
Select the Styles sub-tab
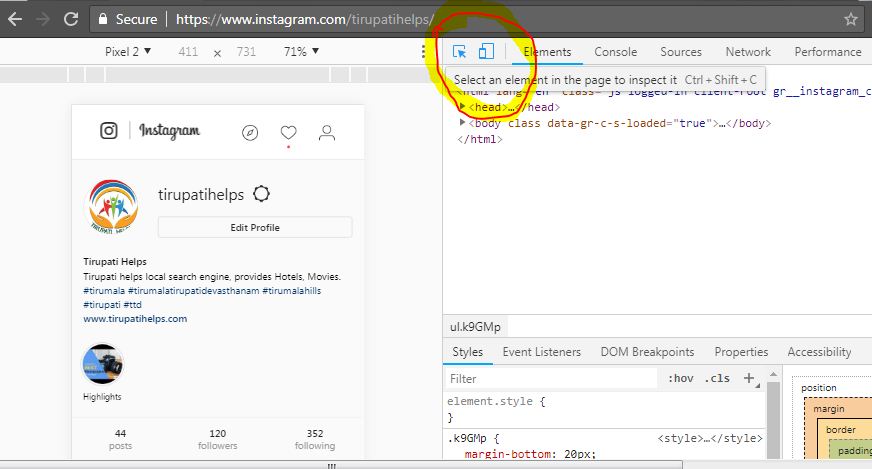[467, 352]
